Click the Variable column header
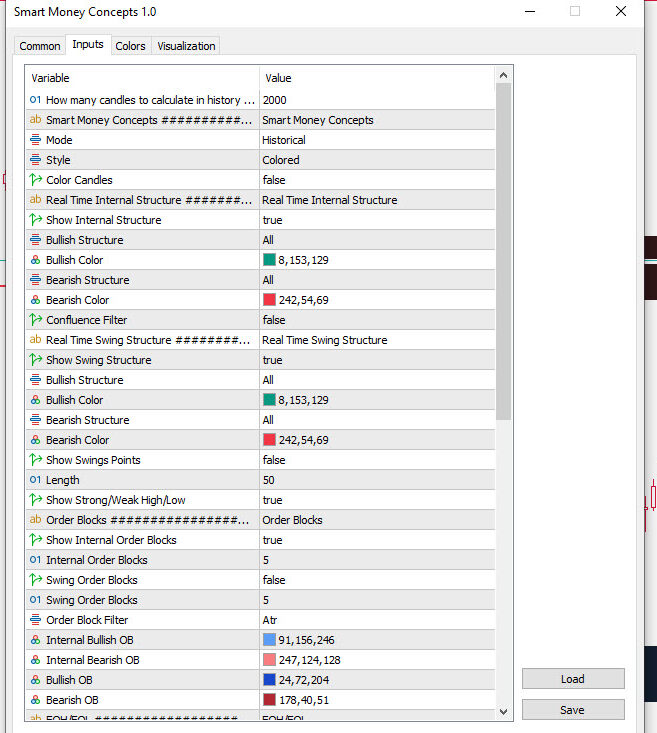657x733 pixels. (143, 78)
